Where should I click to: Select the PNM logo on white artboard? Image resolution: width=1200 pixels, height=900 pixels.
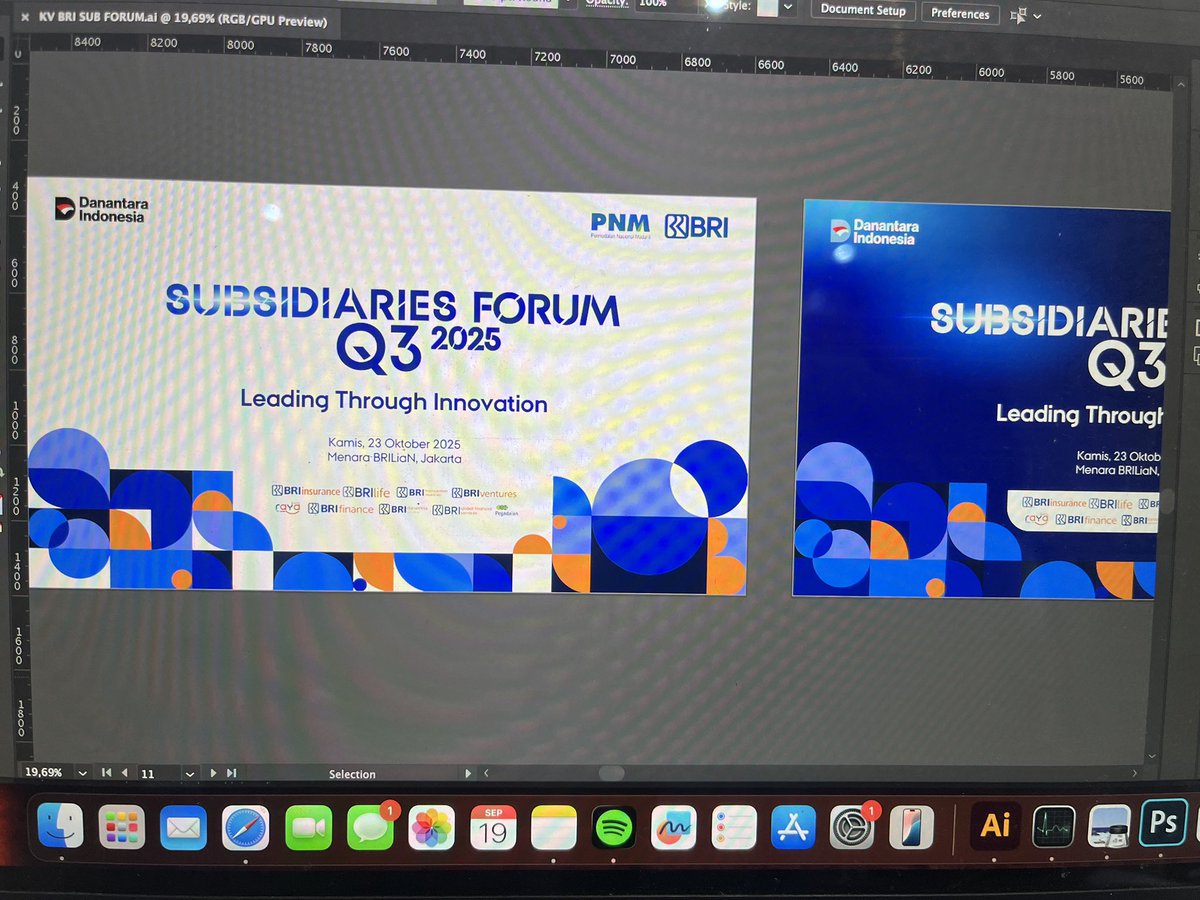[x=620, y=226]
